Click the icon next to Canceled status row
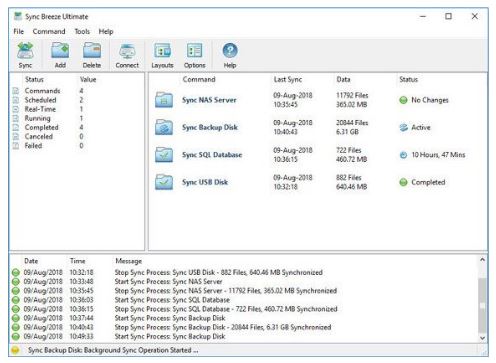 [16, 136]
